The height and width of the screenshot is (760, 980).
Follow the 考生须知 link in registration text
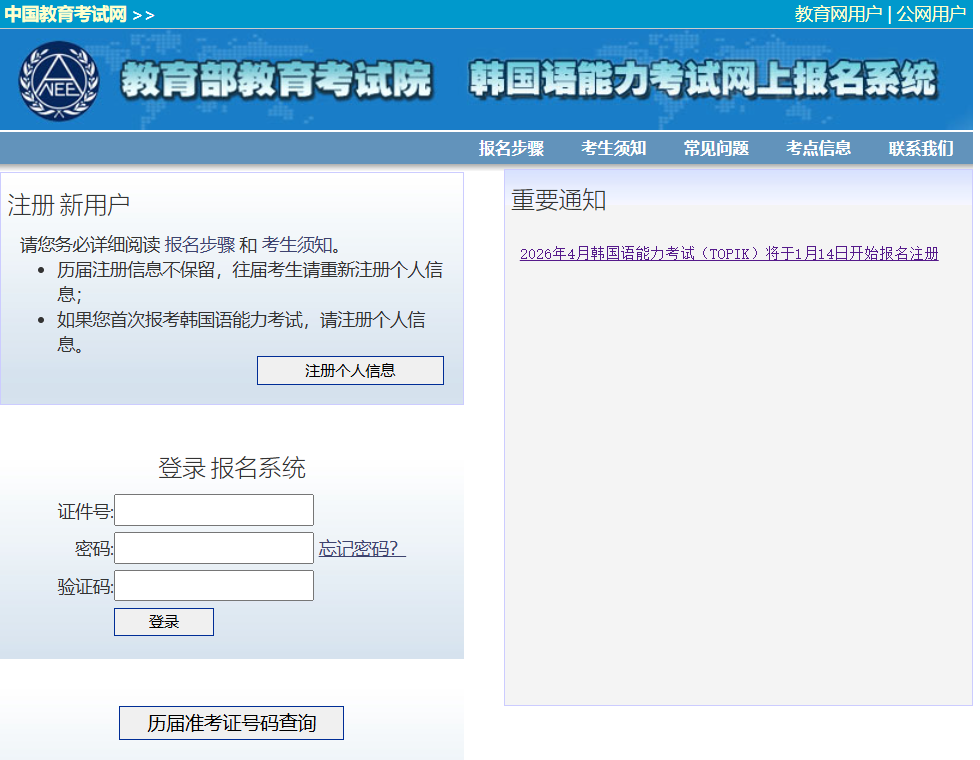297,245
